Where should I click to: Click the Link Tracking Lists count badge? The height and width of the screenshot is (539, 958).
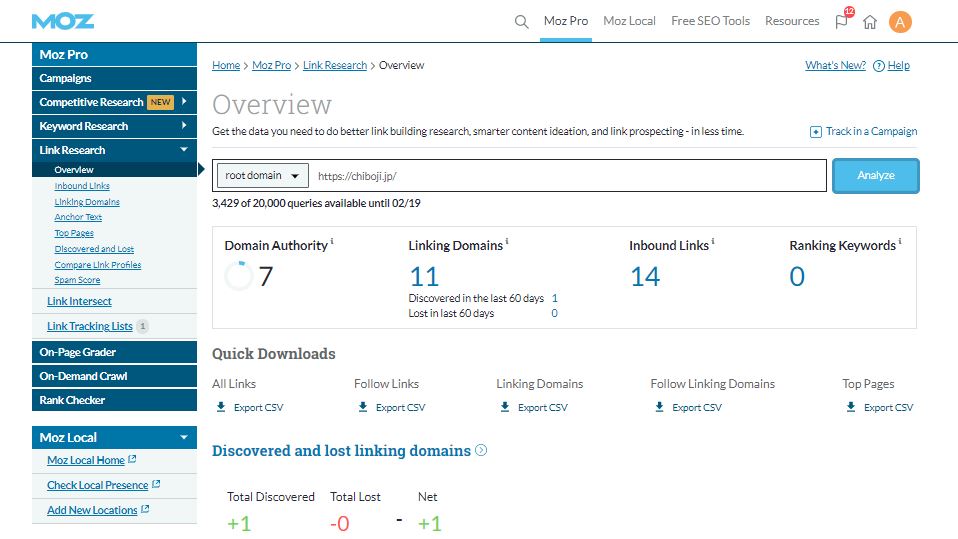click(x=142, y=326)
